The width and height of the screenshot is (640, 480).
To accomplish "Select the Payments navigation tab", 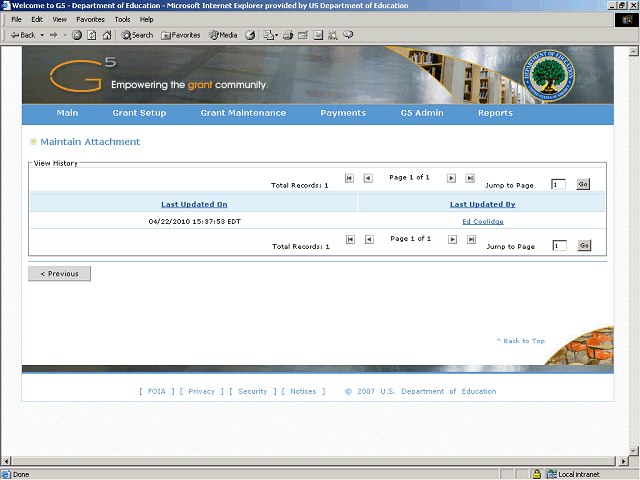I will pos(343,113).
